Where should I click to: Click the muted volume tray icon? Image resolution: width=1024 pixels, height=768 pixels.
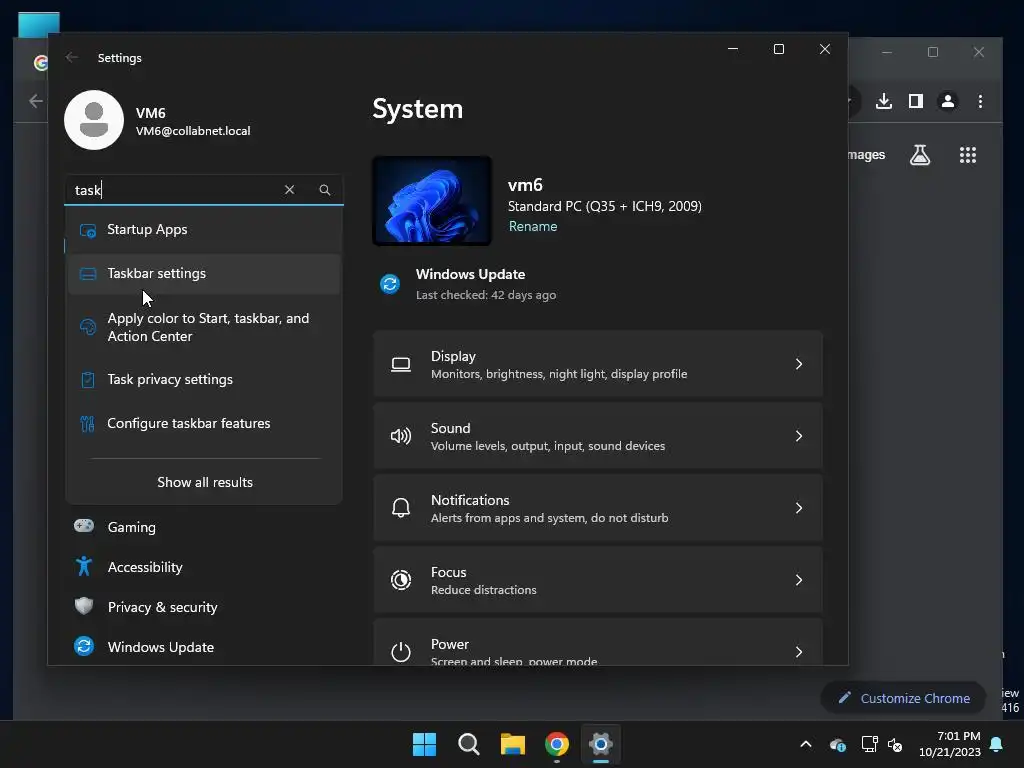point(895,744)
